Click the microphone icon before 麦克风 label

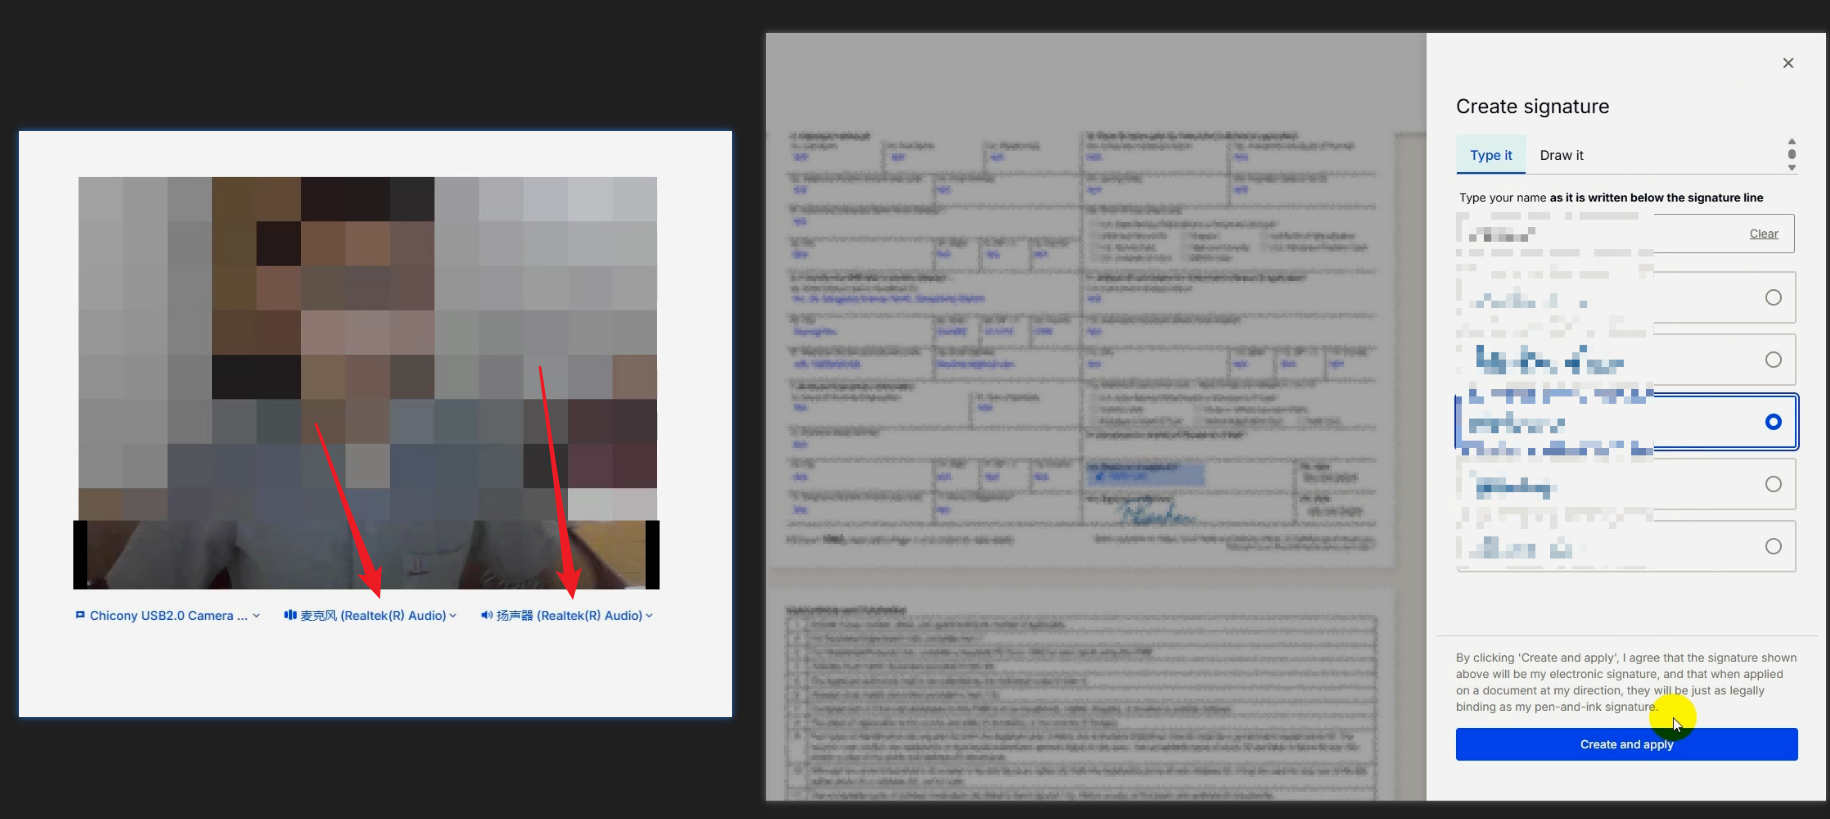tap(290, 615)
